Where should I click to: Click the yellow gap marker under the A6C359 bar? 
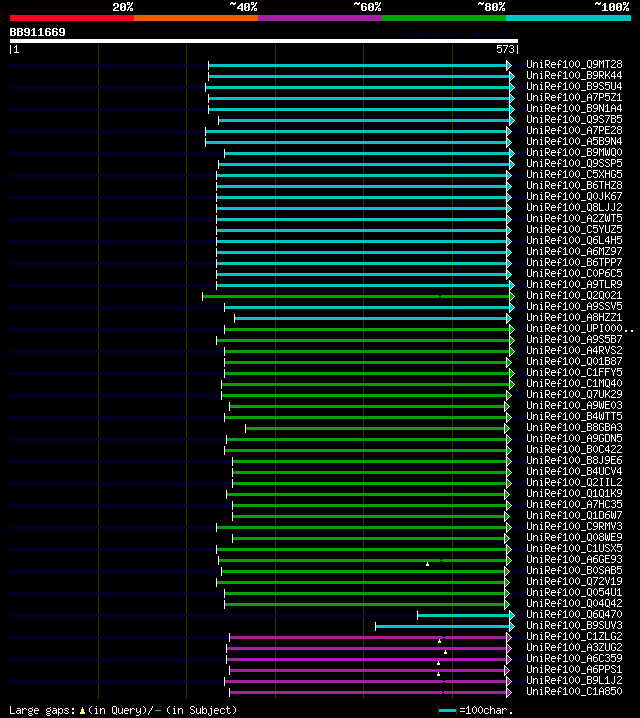click(439, 663)
